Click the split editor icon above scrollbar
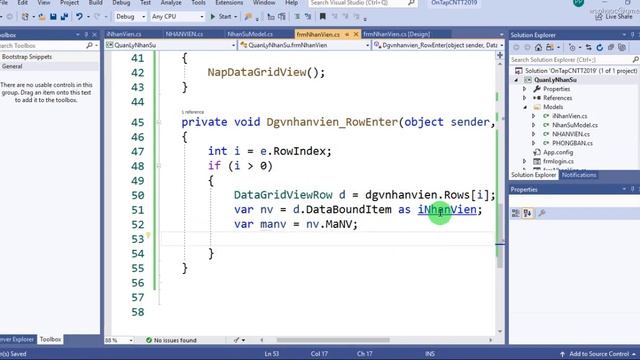The width and height of the screenshot is (640, 360). click(x=500, y=55)
